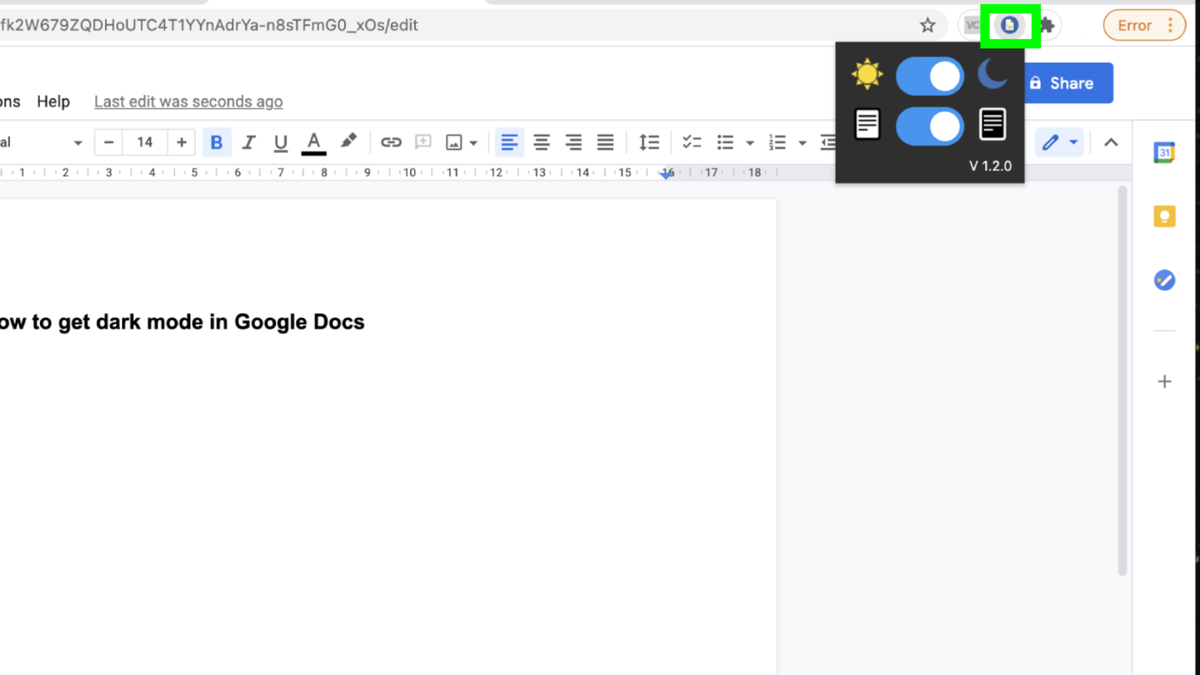The image size is (1200, 675).
Task: Add a comment via the comment icon
Action: (422, 142)
